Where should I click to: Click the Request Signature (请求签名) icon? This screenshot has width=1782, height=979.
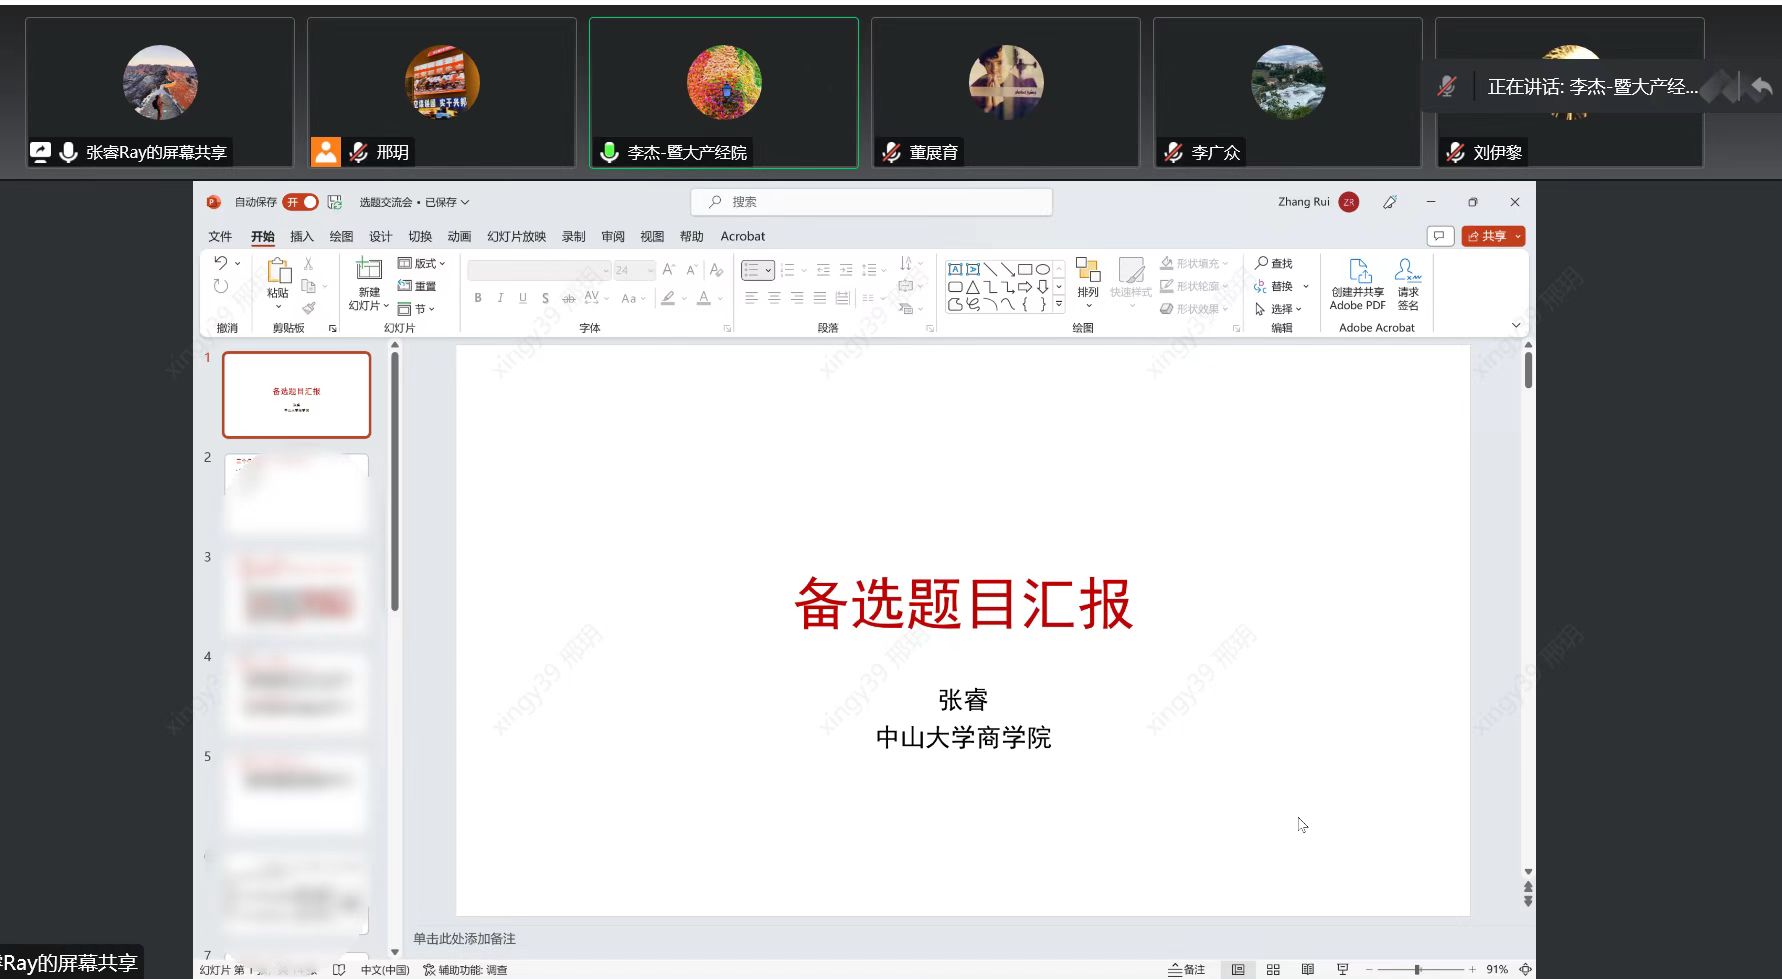1408,271
